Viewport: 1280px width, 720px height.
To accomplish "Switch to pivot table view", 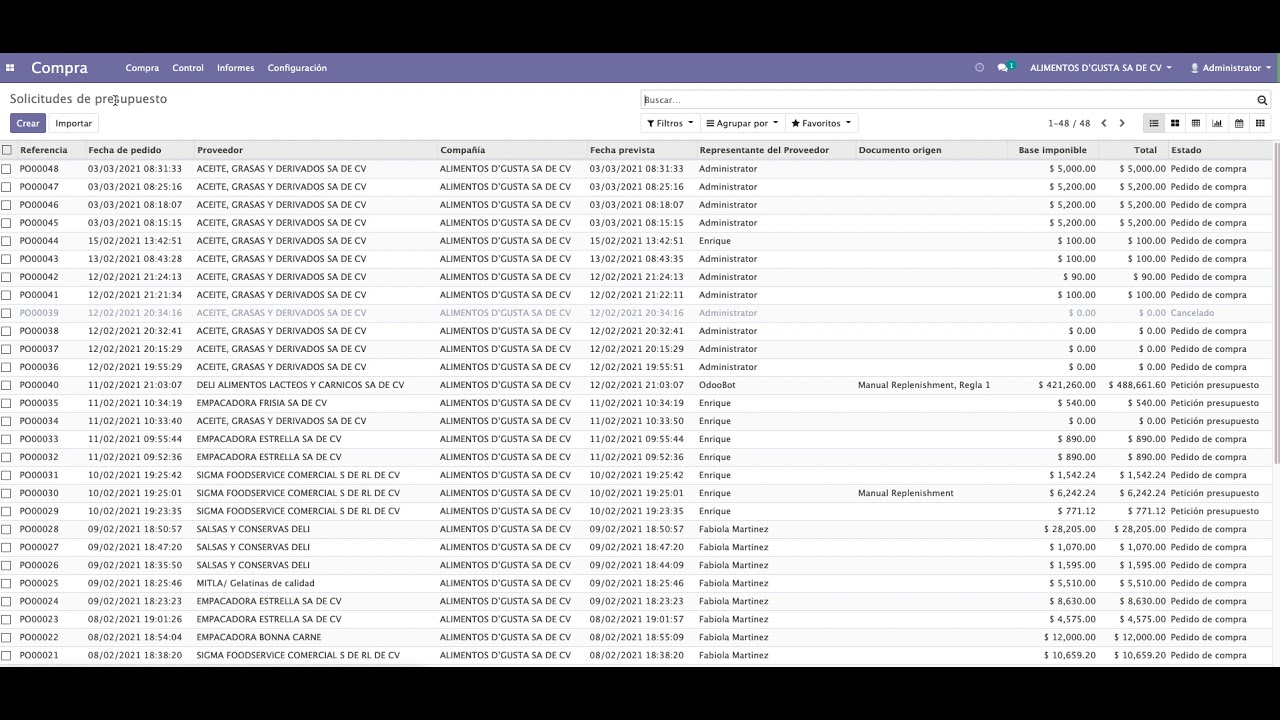I will tap(1196, 123).
